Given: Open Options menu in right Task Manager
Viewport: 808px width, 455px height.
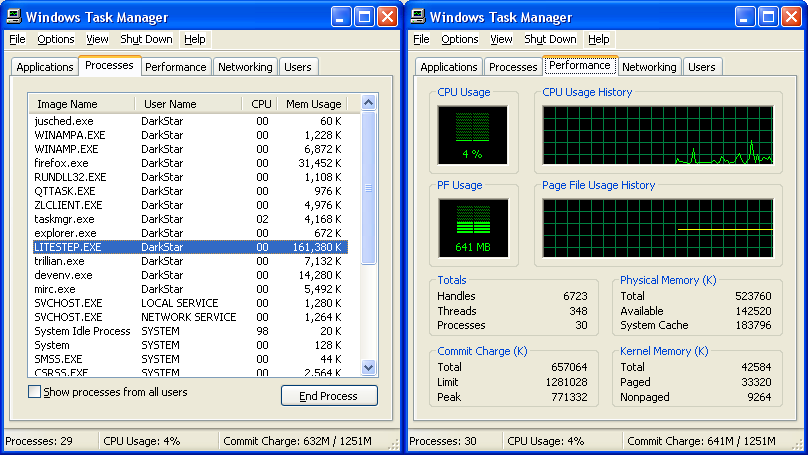Looking at the screenshot, I should [460, 39].
